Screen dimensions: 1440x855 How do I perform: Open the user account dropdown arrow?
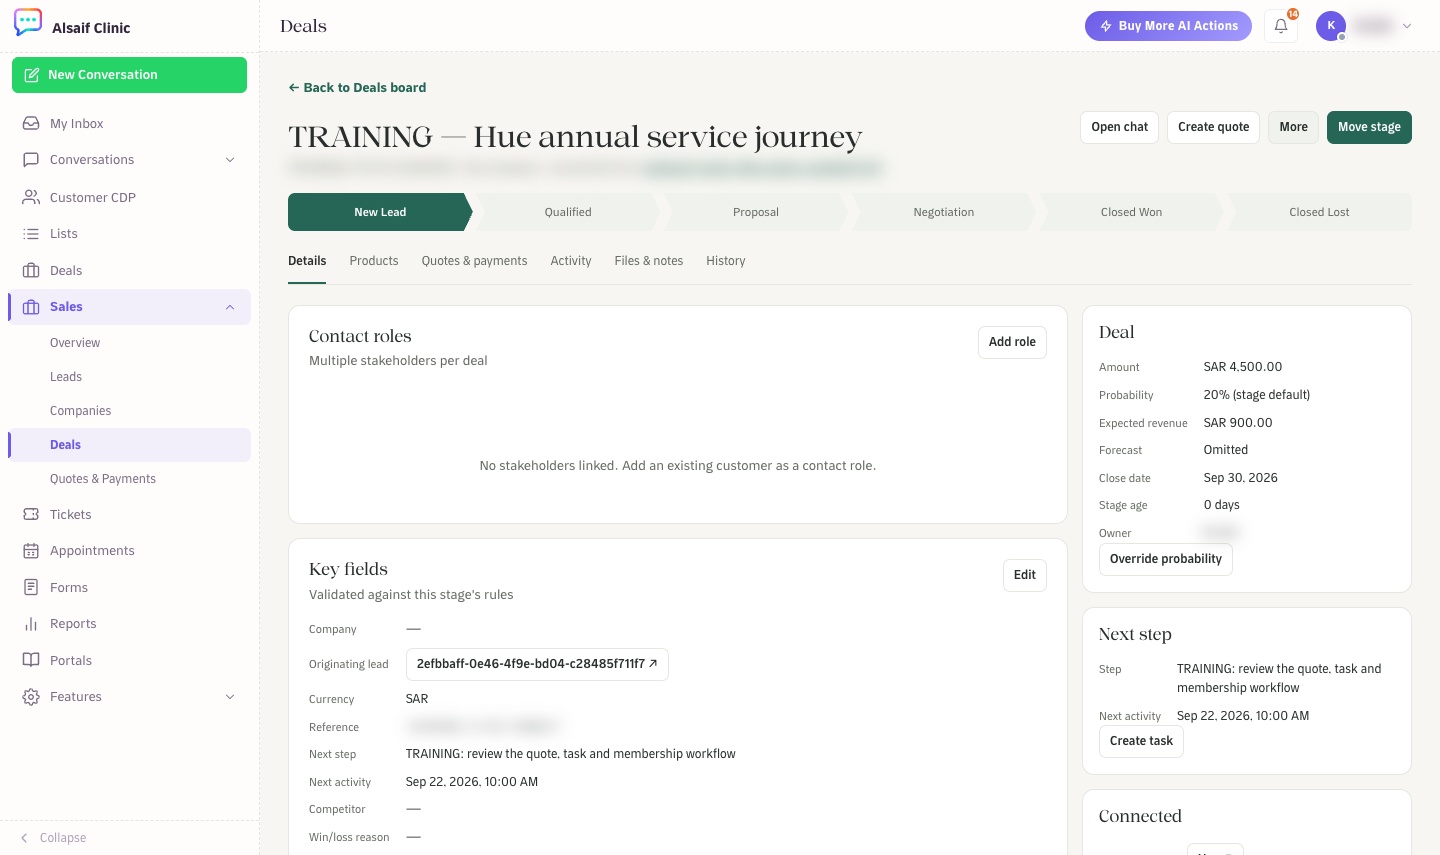pyautogui.click(x=1407, y=26)
